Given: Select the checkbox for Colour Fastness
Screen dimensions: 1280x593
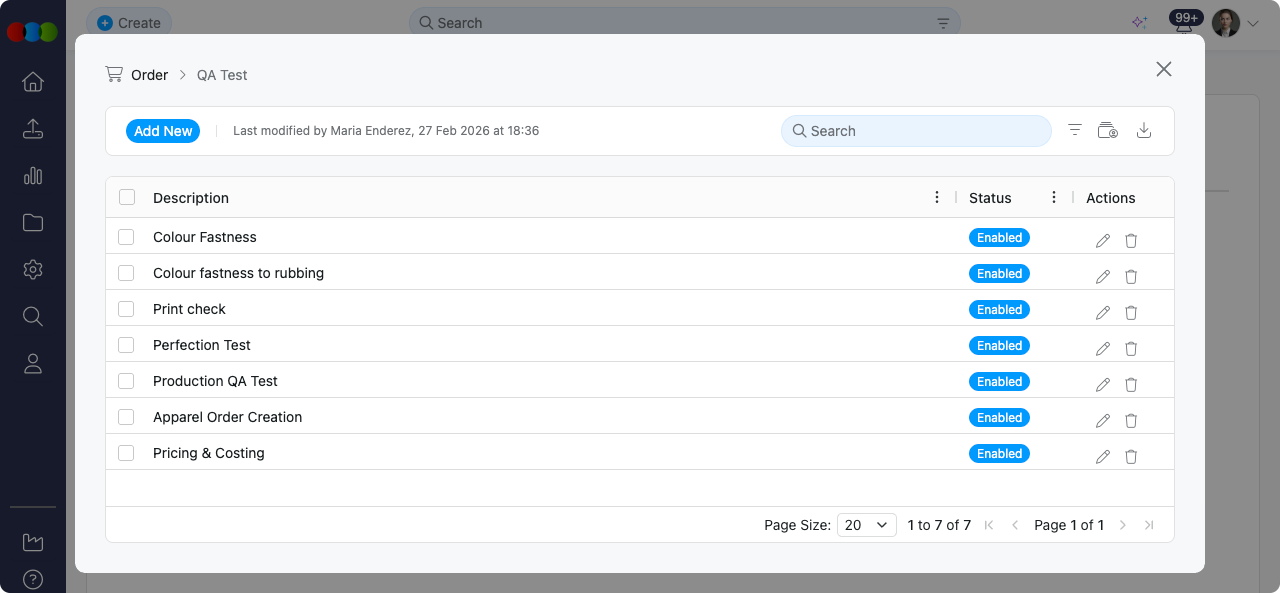Looking at the screenshot, I should click(x=126, y=237).
